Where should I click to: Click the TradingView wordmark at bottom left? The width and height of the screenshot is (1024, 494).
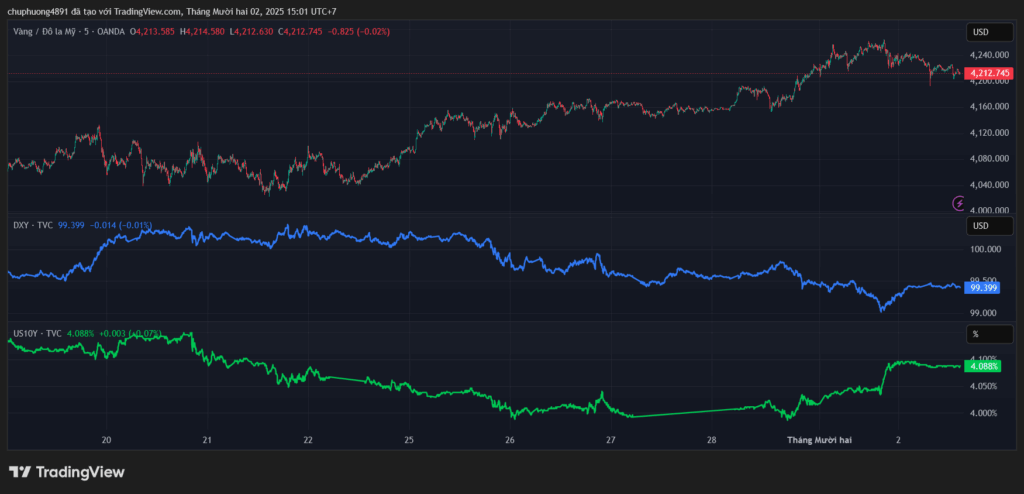pos(80,472)
